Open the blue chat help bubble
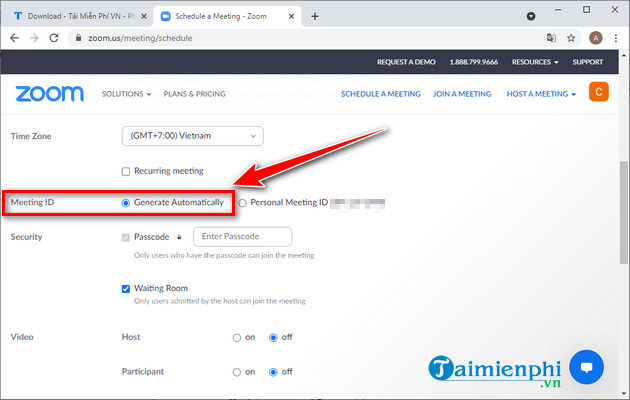Image resolution: width=630 pixels, height=400 pixels. (589, 365)
